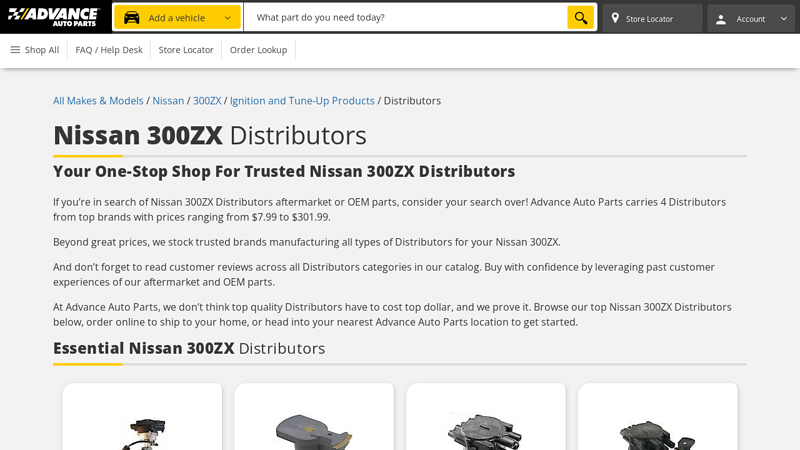Click the 300ZX breadcrumb link

click(207, 101)
